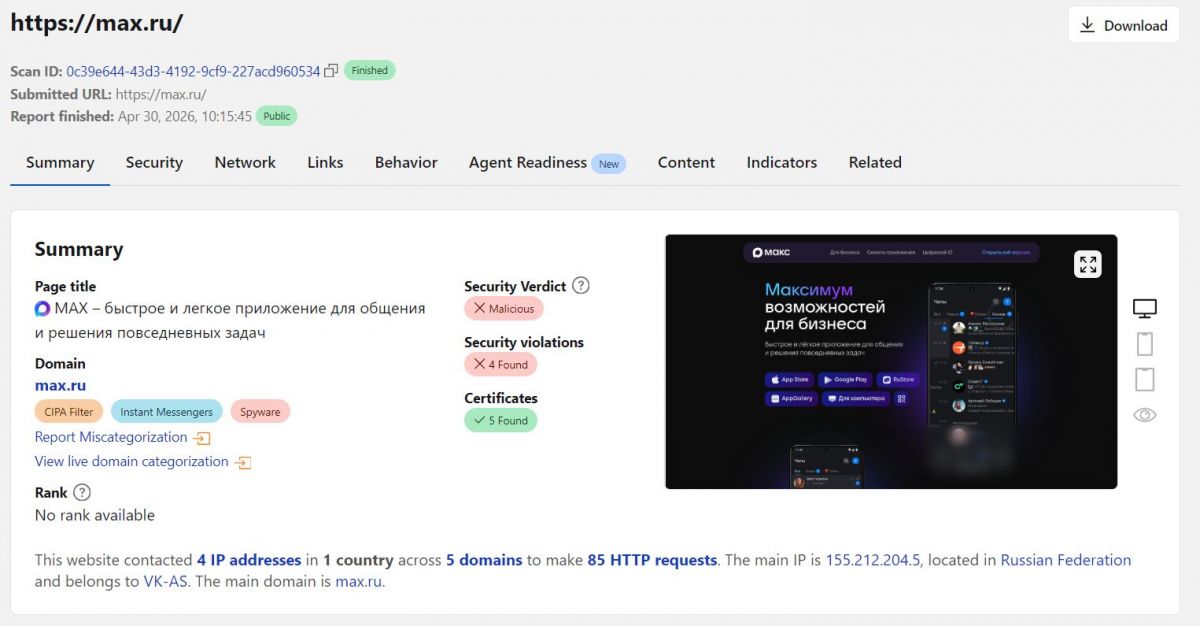The height and width of the screenshot is (626, 1200).
Task: Switch to desktop screenshot view
Action: point(1145,308)
